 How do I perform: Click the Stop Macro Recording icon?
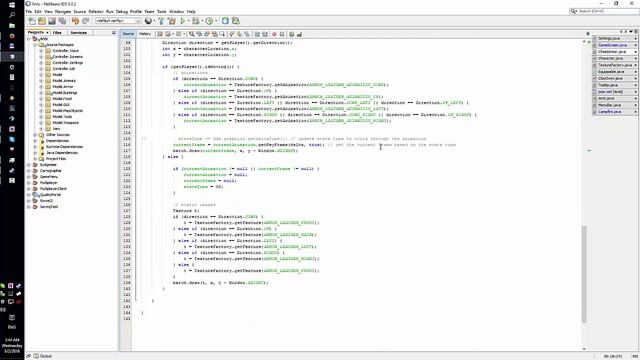pos(282,34)
